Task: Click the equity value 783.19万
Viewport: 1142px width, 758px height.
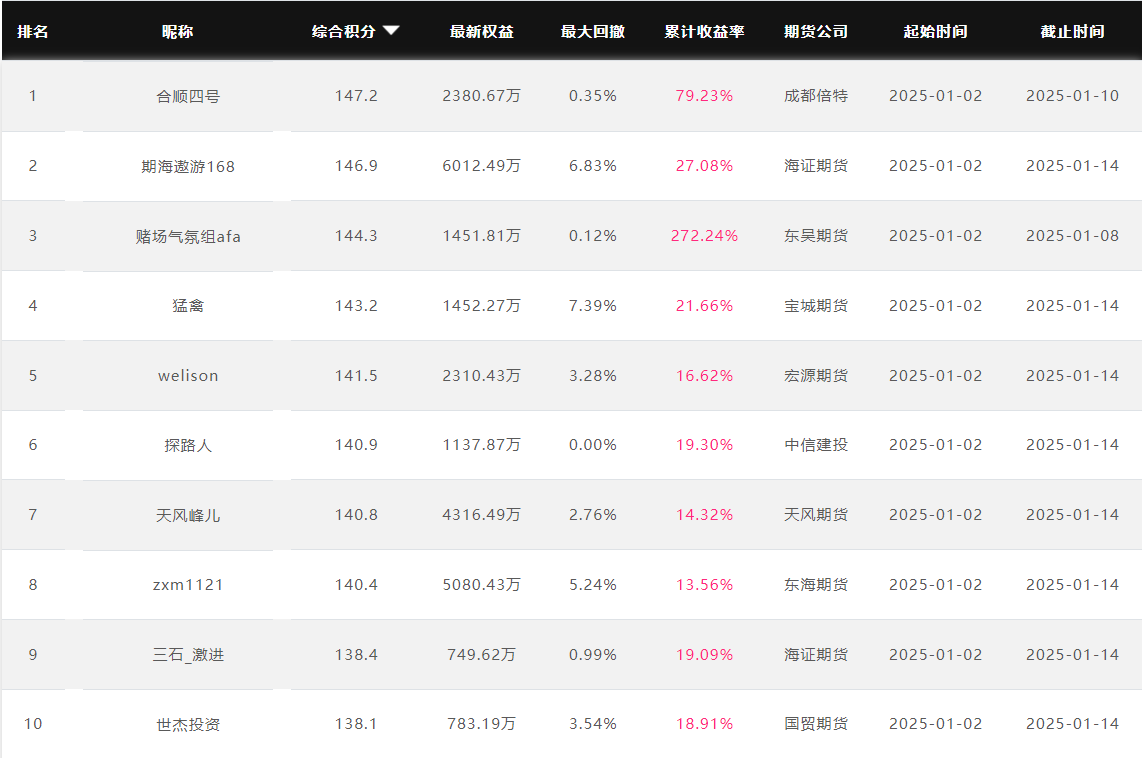Action: [x=481, y=724]
